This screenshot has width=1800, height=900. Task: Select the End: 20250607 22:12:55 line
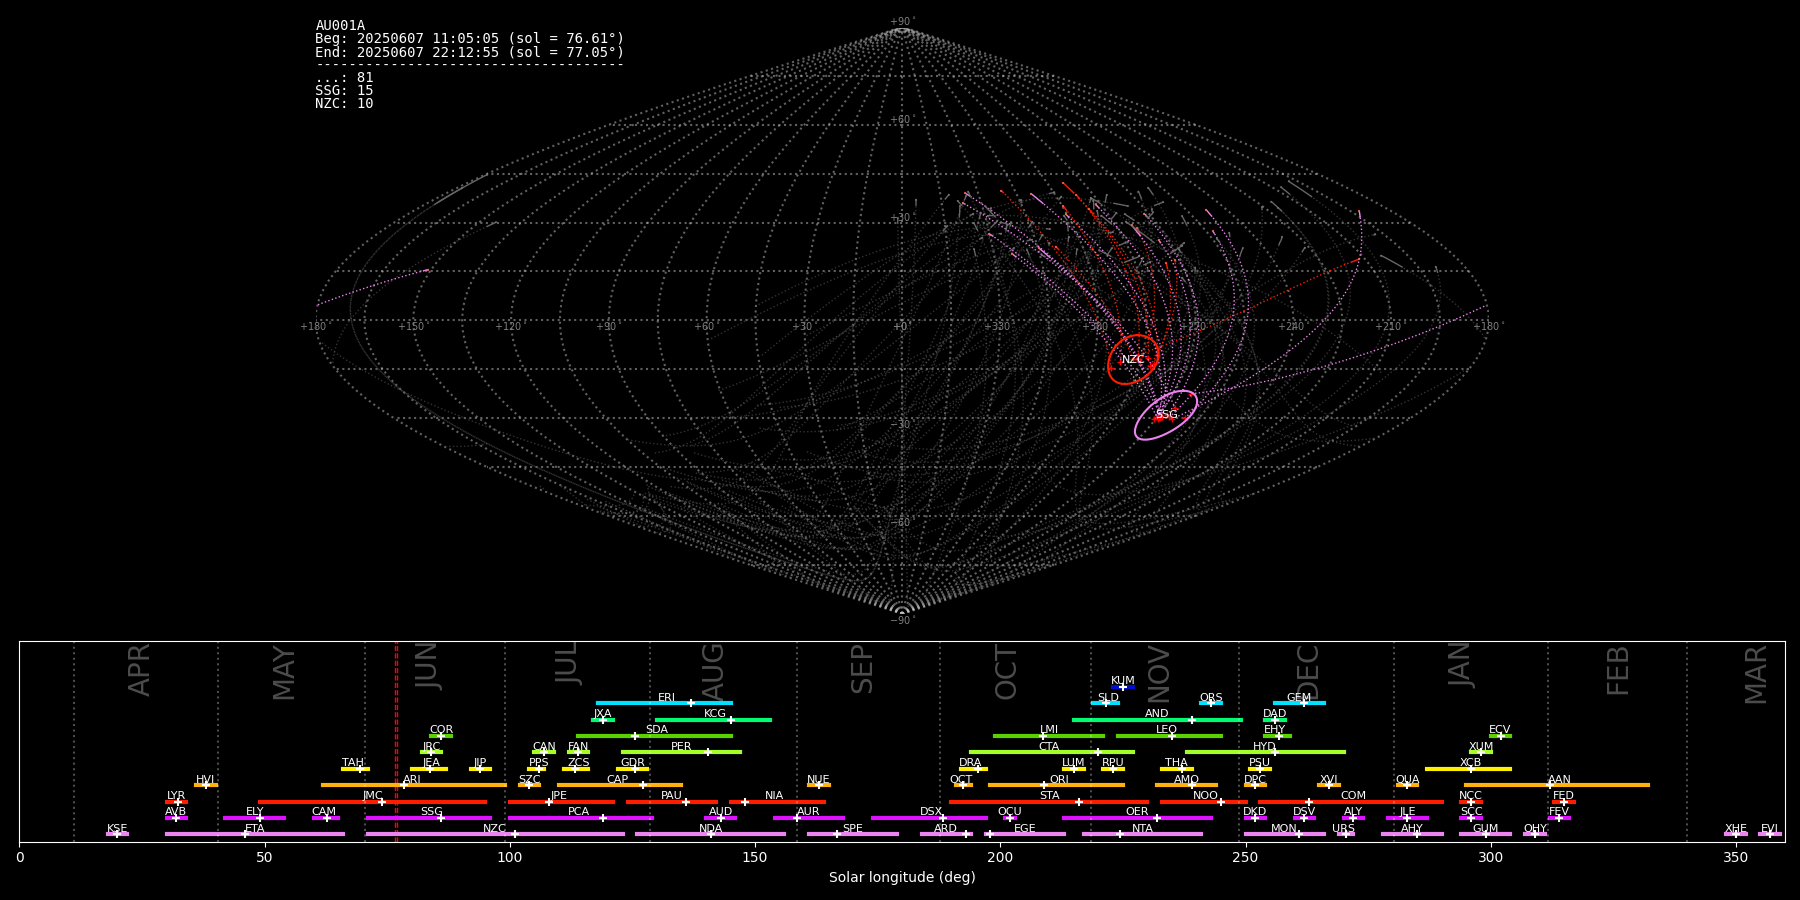point(469,52)
